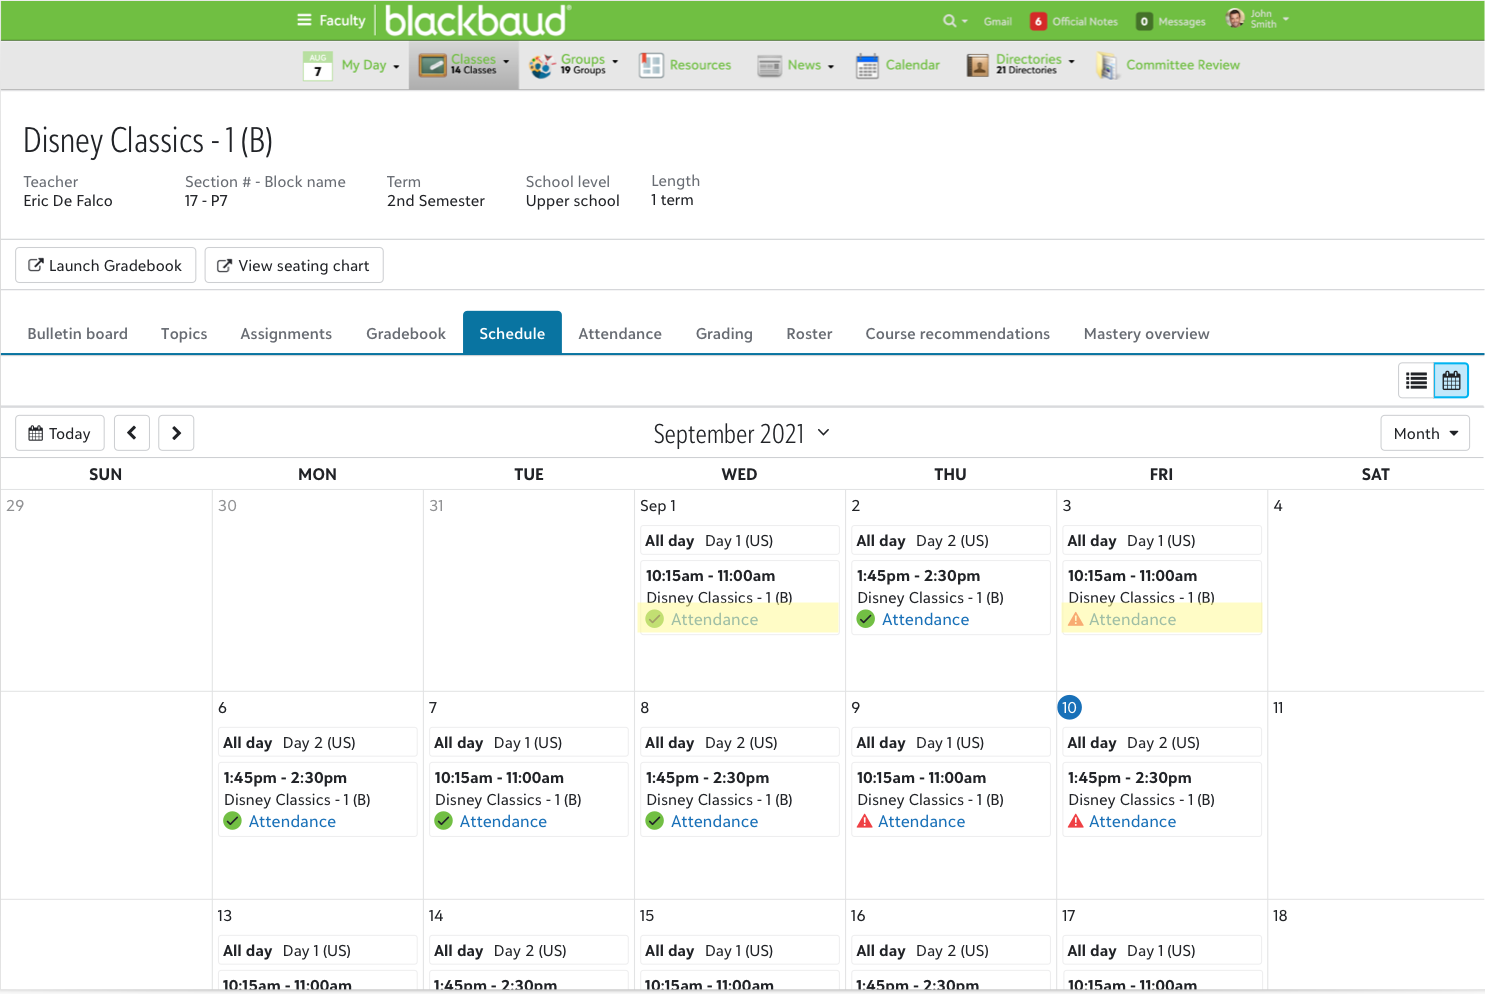Click the Classes chalkboard icon
This screenshot has height=994, width=1485.
tap(432, 66)
